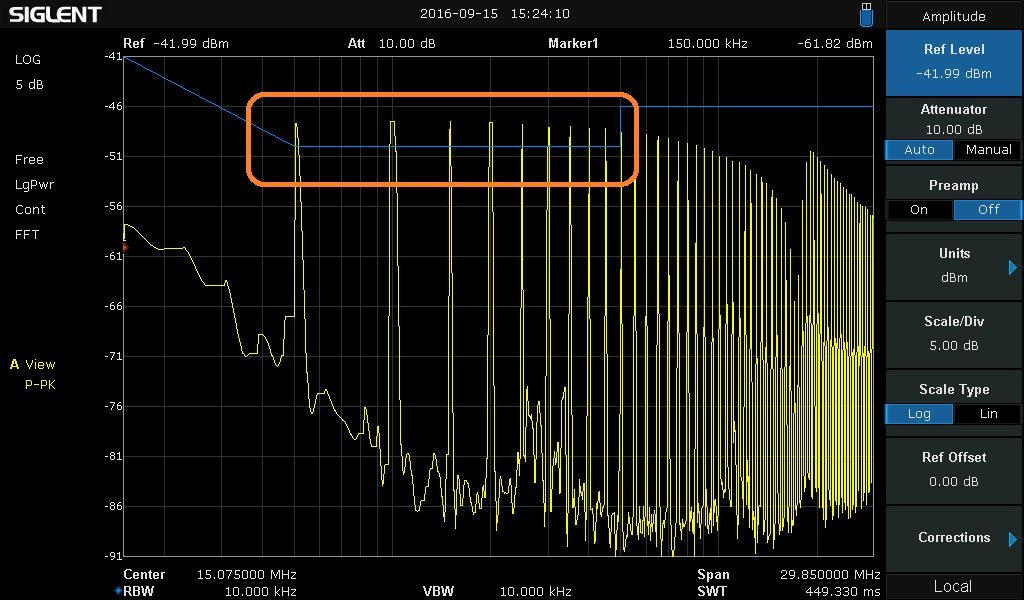
Task: Click the Amplitude menu header
Action: tap(953, 16)
